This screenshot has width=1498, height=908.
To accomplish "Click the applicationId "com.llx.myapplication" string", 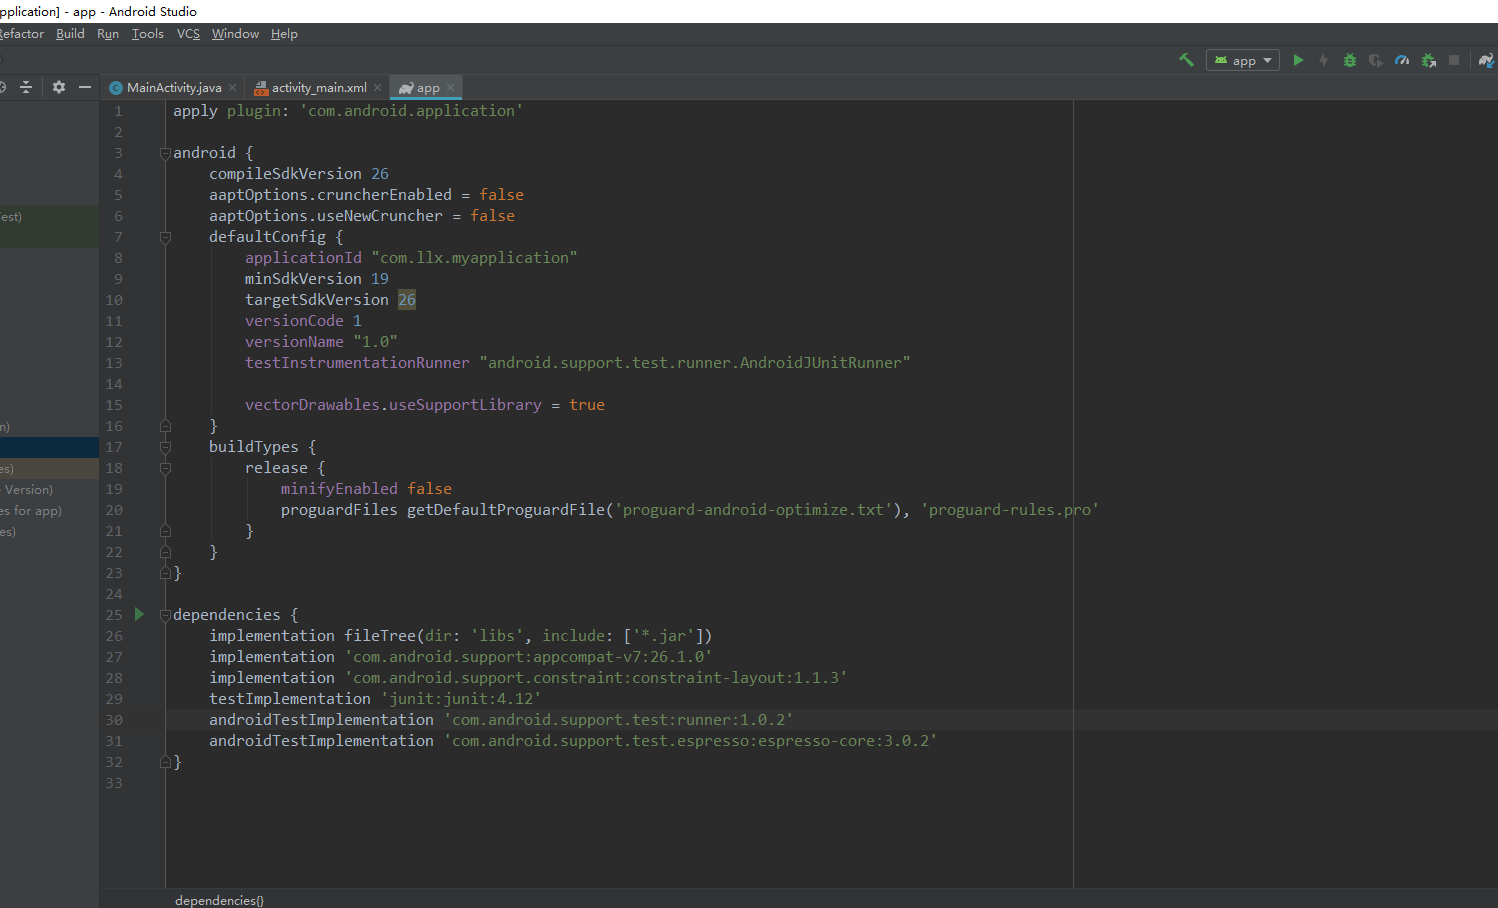I will point(474,258).
